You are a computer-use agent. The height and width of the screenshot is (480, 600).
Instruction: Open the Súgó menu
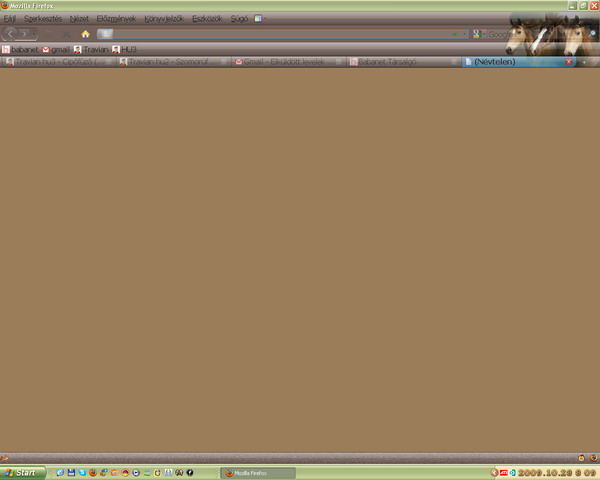click(240, 19)
